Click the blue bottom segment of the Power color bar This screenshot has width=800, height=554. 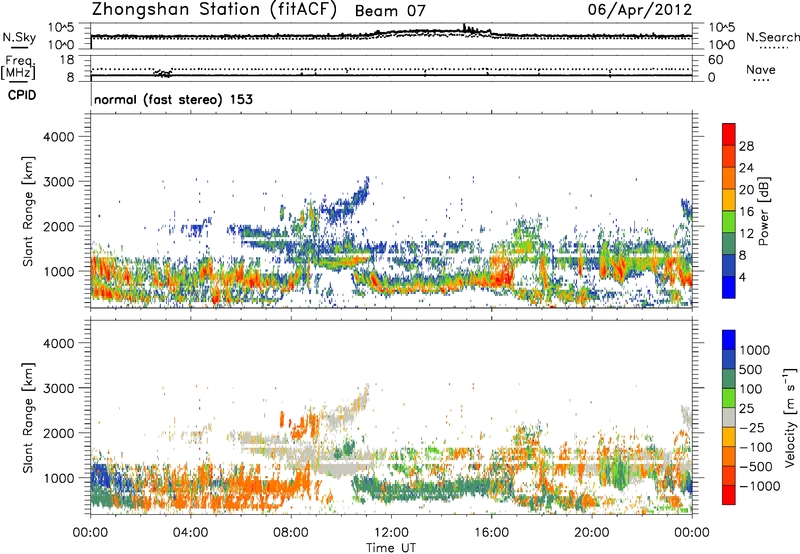coord(729,287)
